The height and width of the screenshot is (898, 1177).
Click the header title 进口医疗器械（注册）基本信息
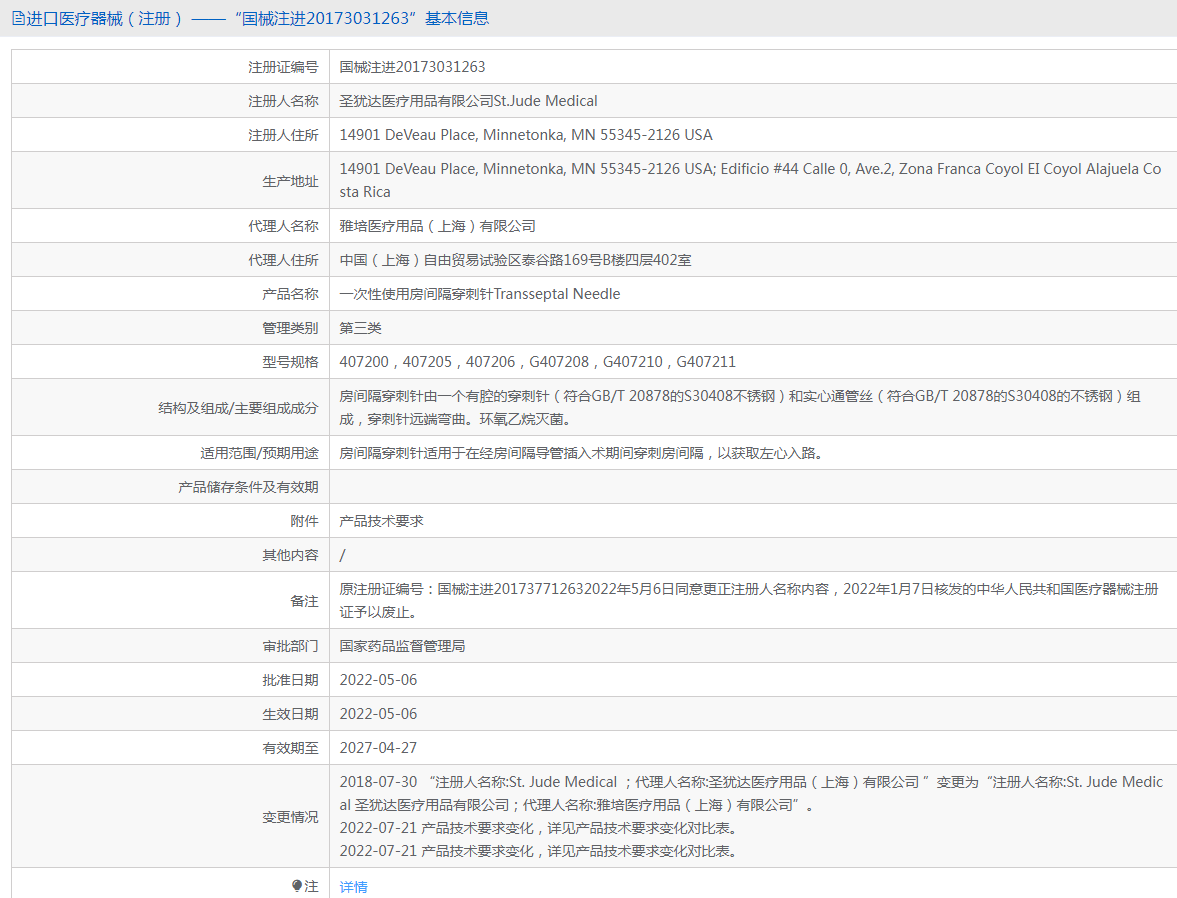(257, 19)
